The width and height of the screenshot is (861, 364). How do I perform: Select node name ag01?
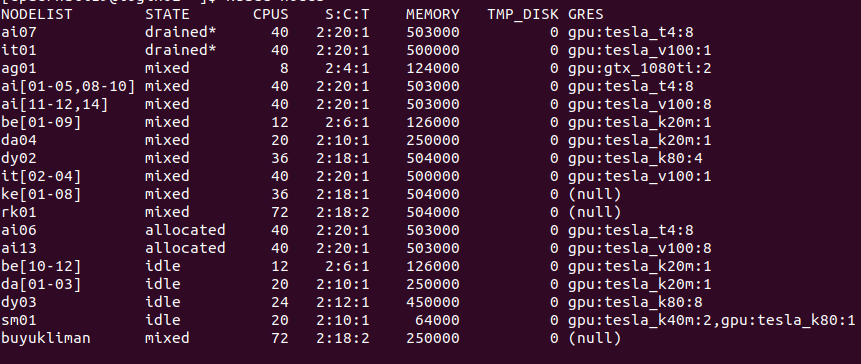coord(19,69)
